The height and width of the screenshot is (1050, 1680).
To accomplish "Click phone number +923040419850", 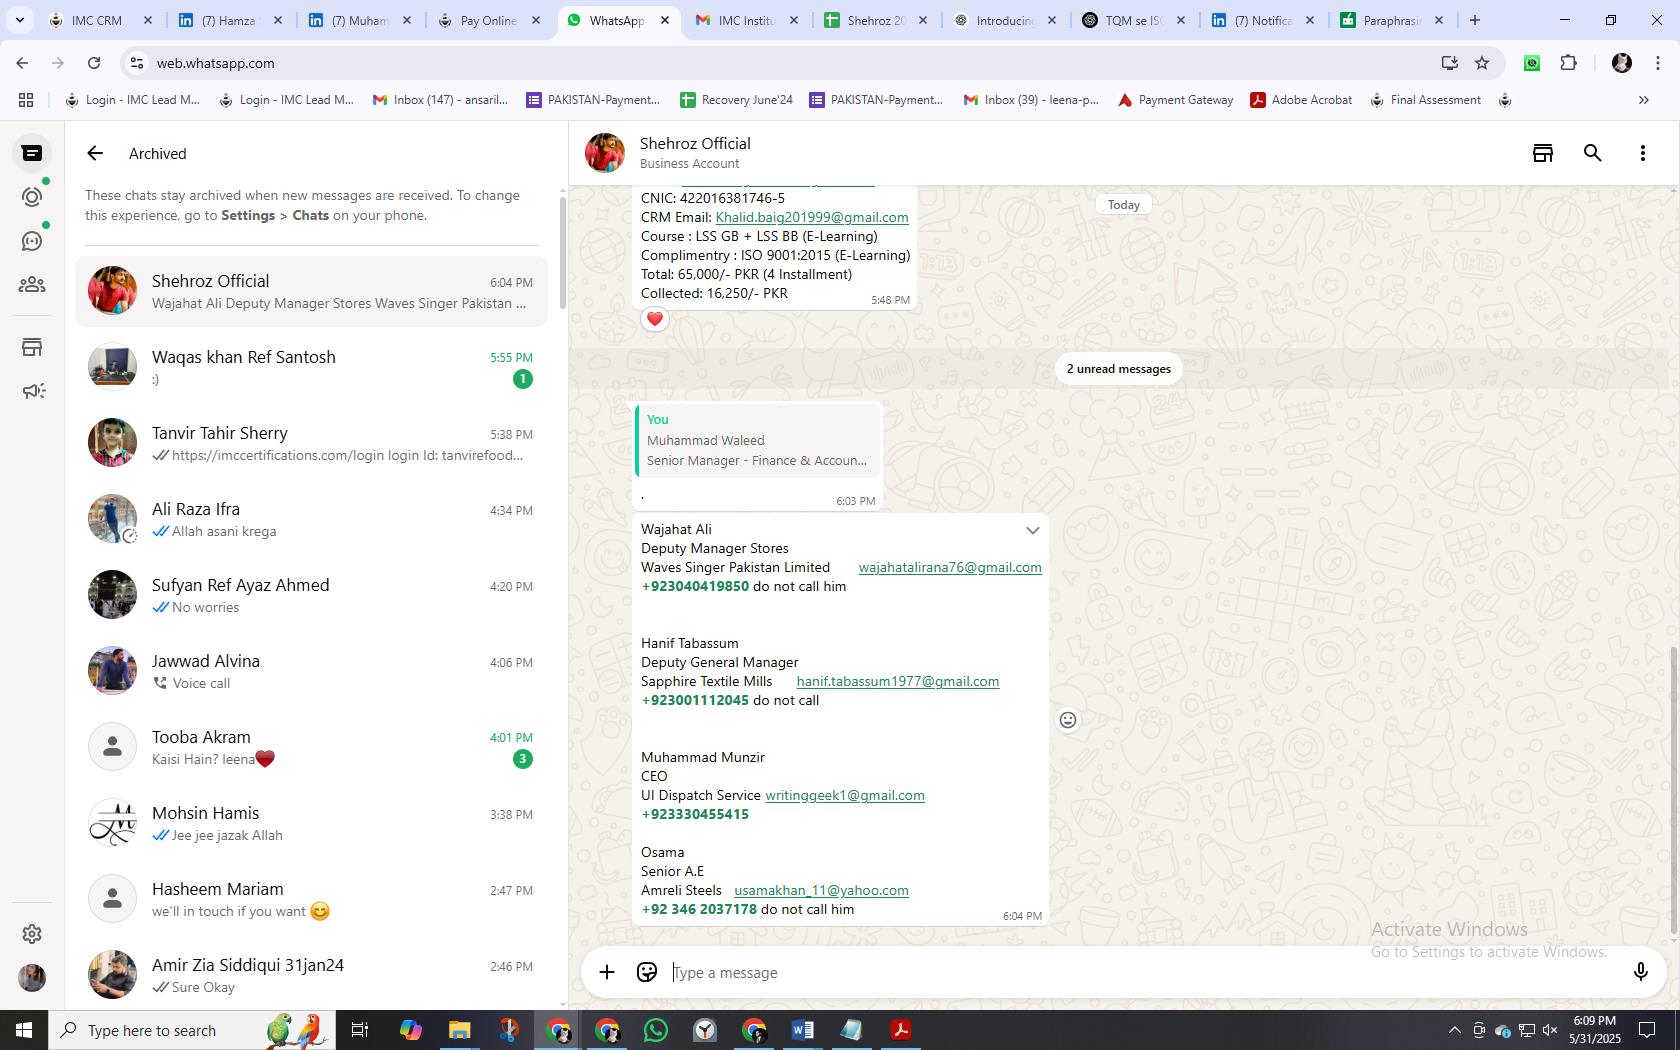I will click(695, 586).
